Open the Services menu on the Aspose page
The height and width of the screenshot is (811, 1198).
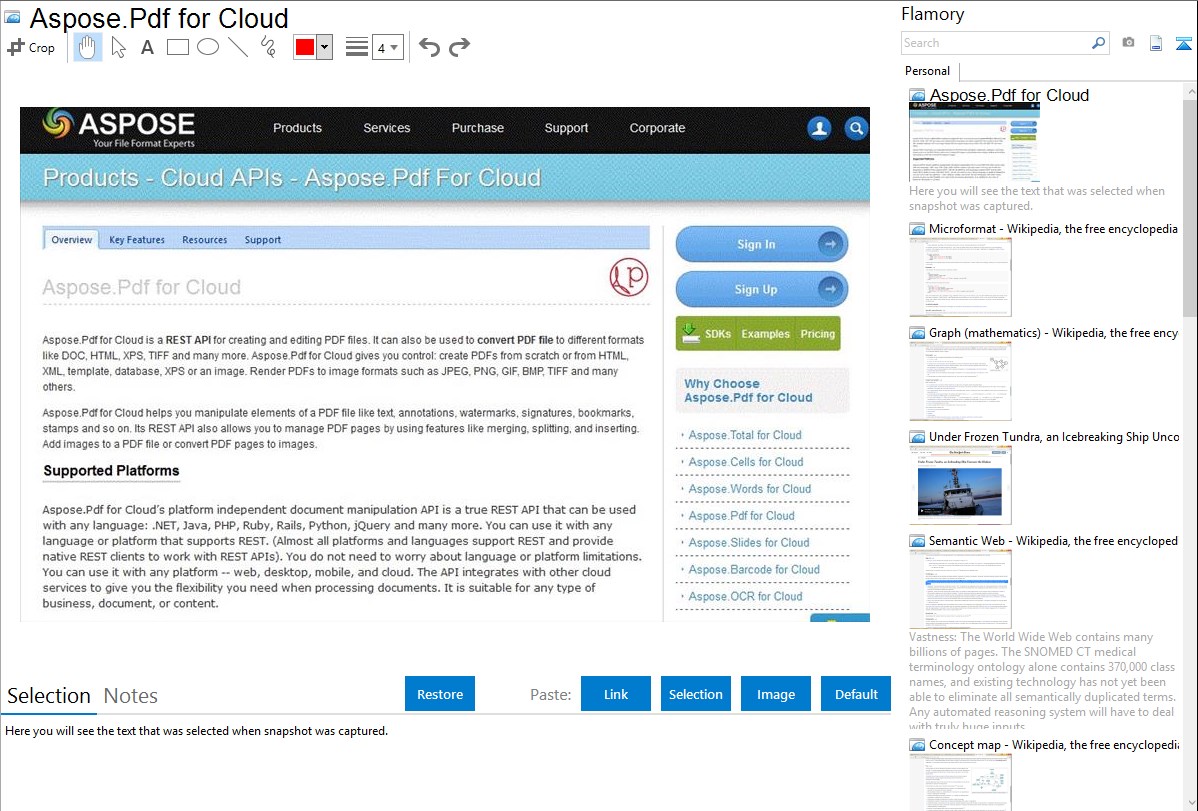pos(387,128)
